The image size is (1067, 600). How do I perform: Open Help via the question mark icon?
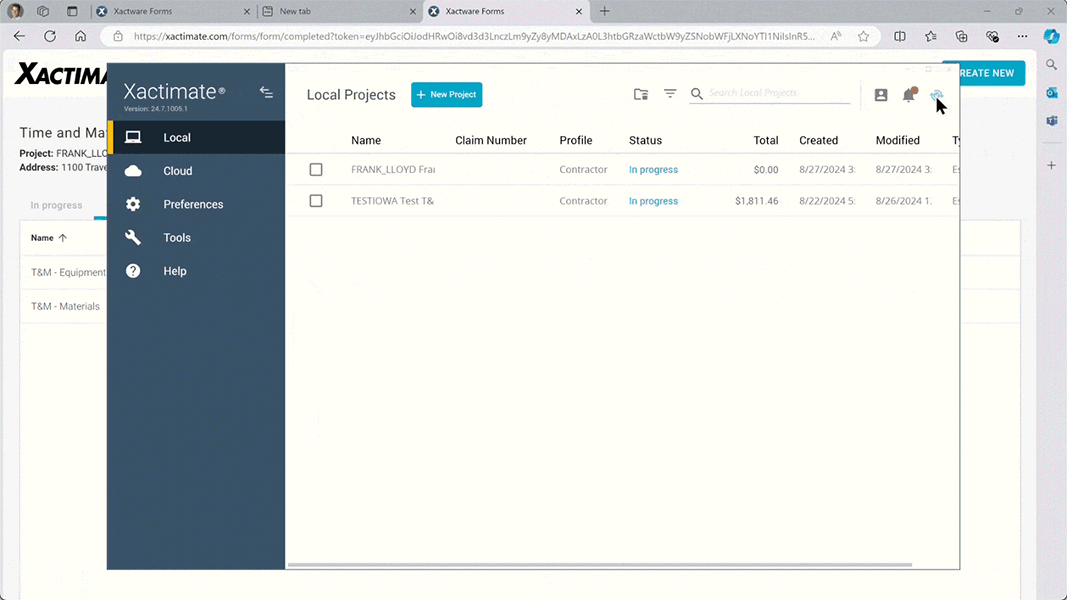coord(174,270)
